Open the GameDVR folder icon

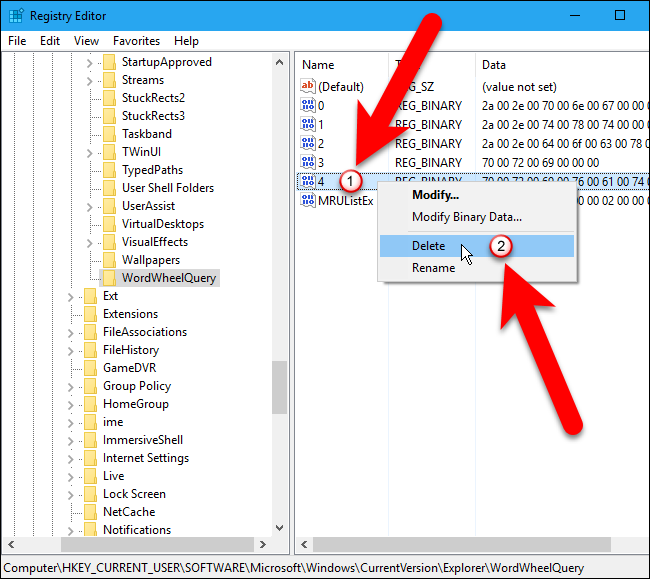pos(90,368)
